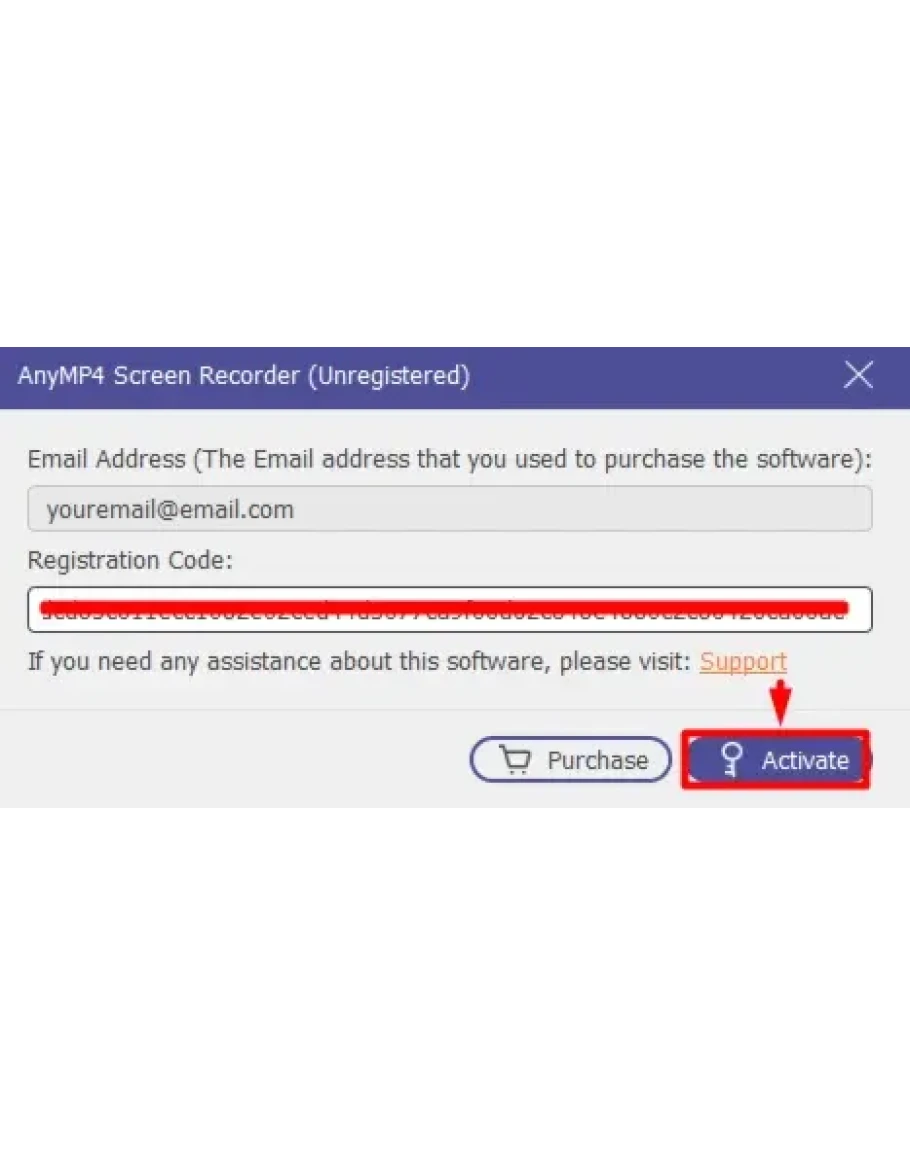Click the key icon on Activate
The image size is (910, 1155).
[x=733, y=760]
